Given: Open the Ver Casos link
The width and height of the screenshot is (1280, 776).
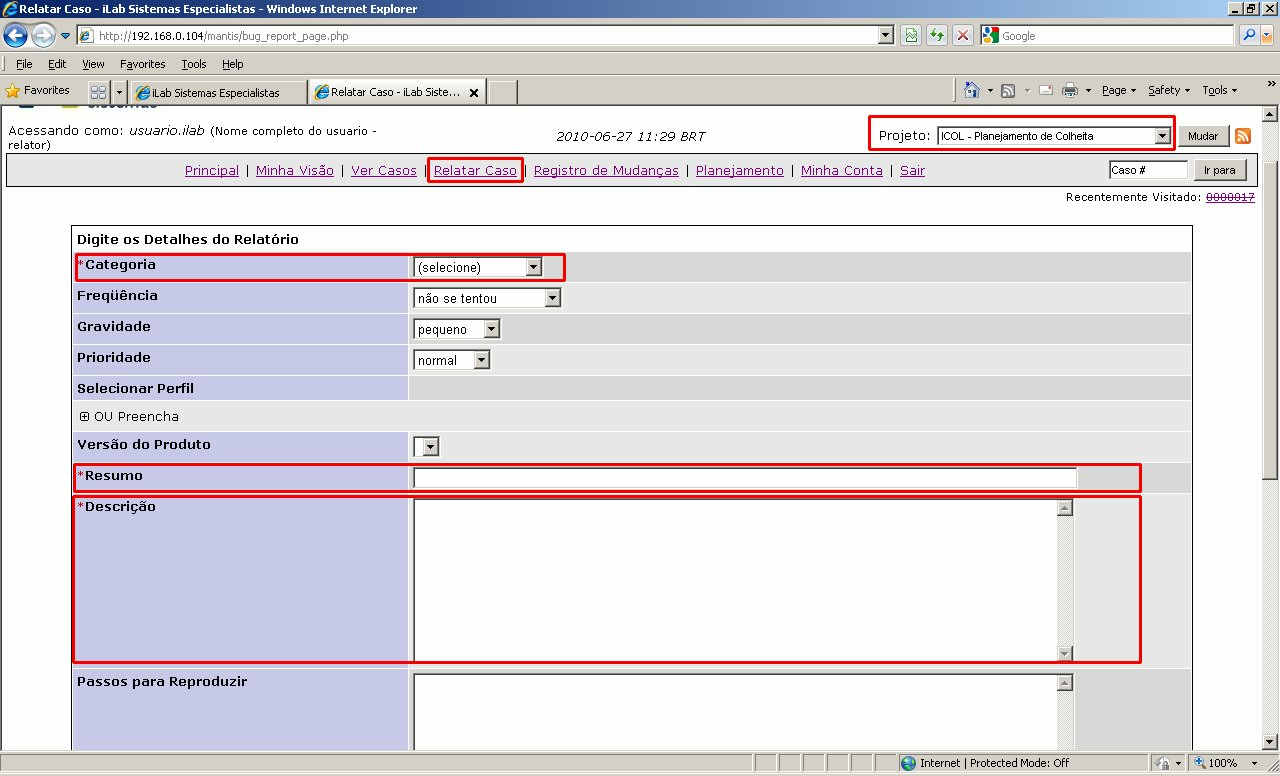Looking at the screenshot, I should 384,171.
